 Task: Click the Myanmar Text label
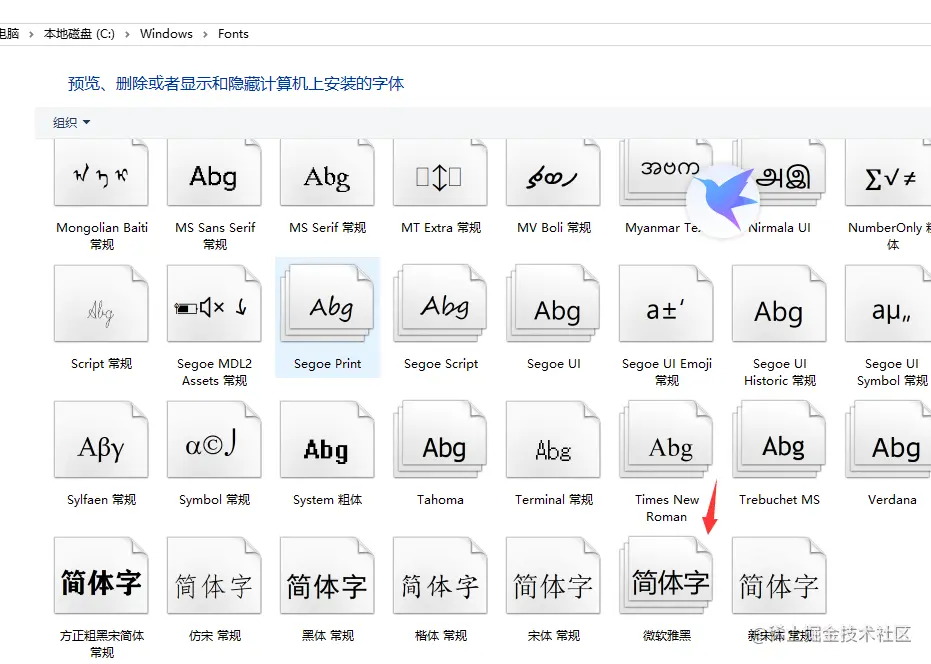[x=663, y=227]
